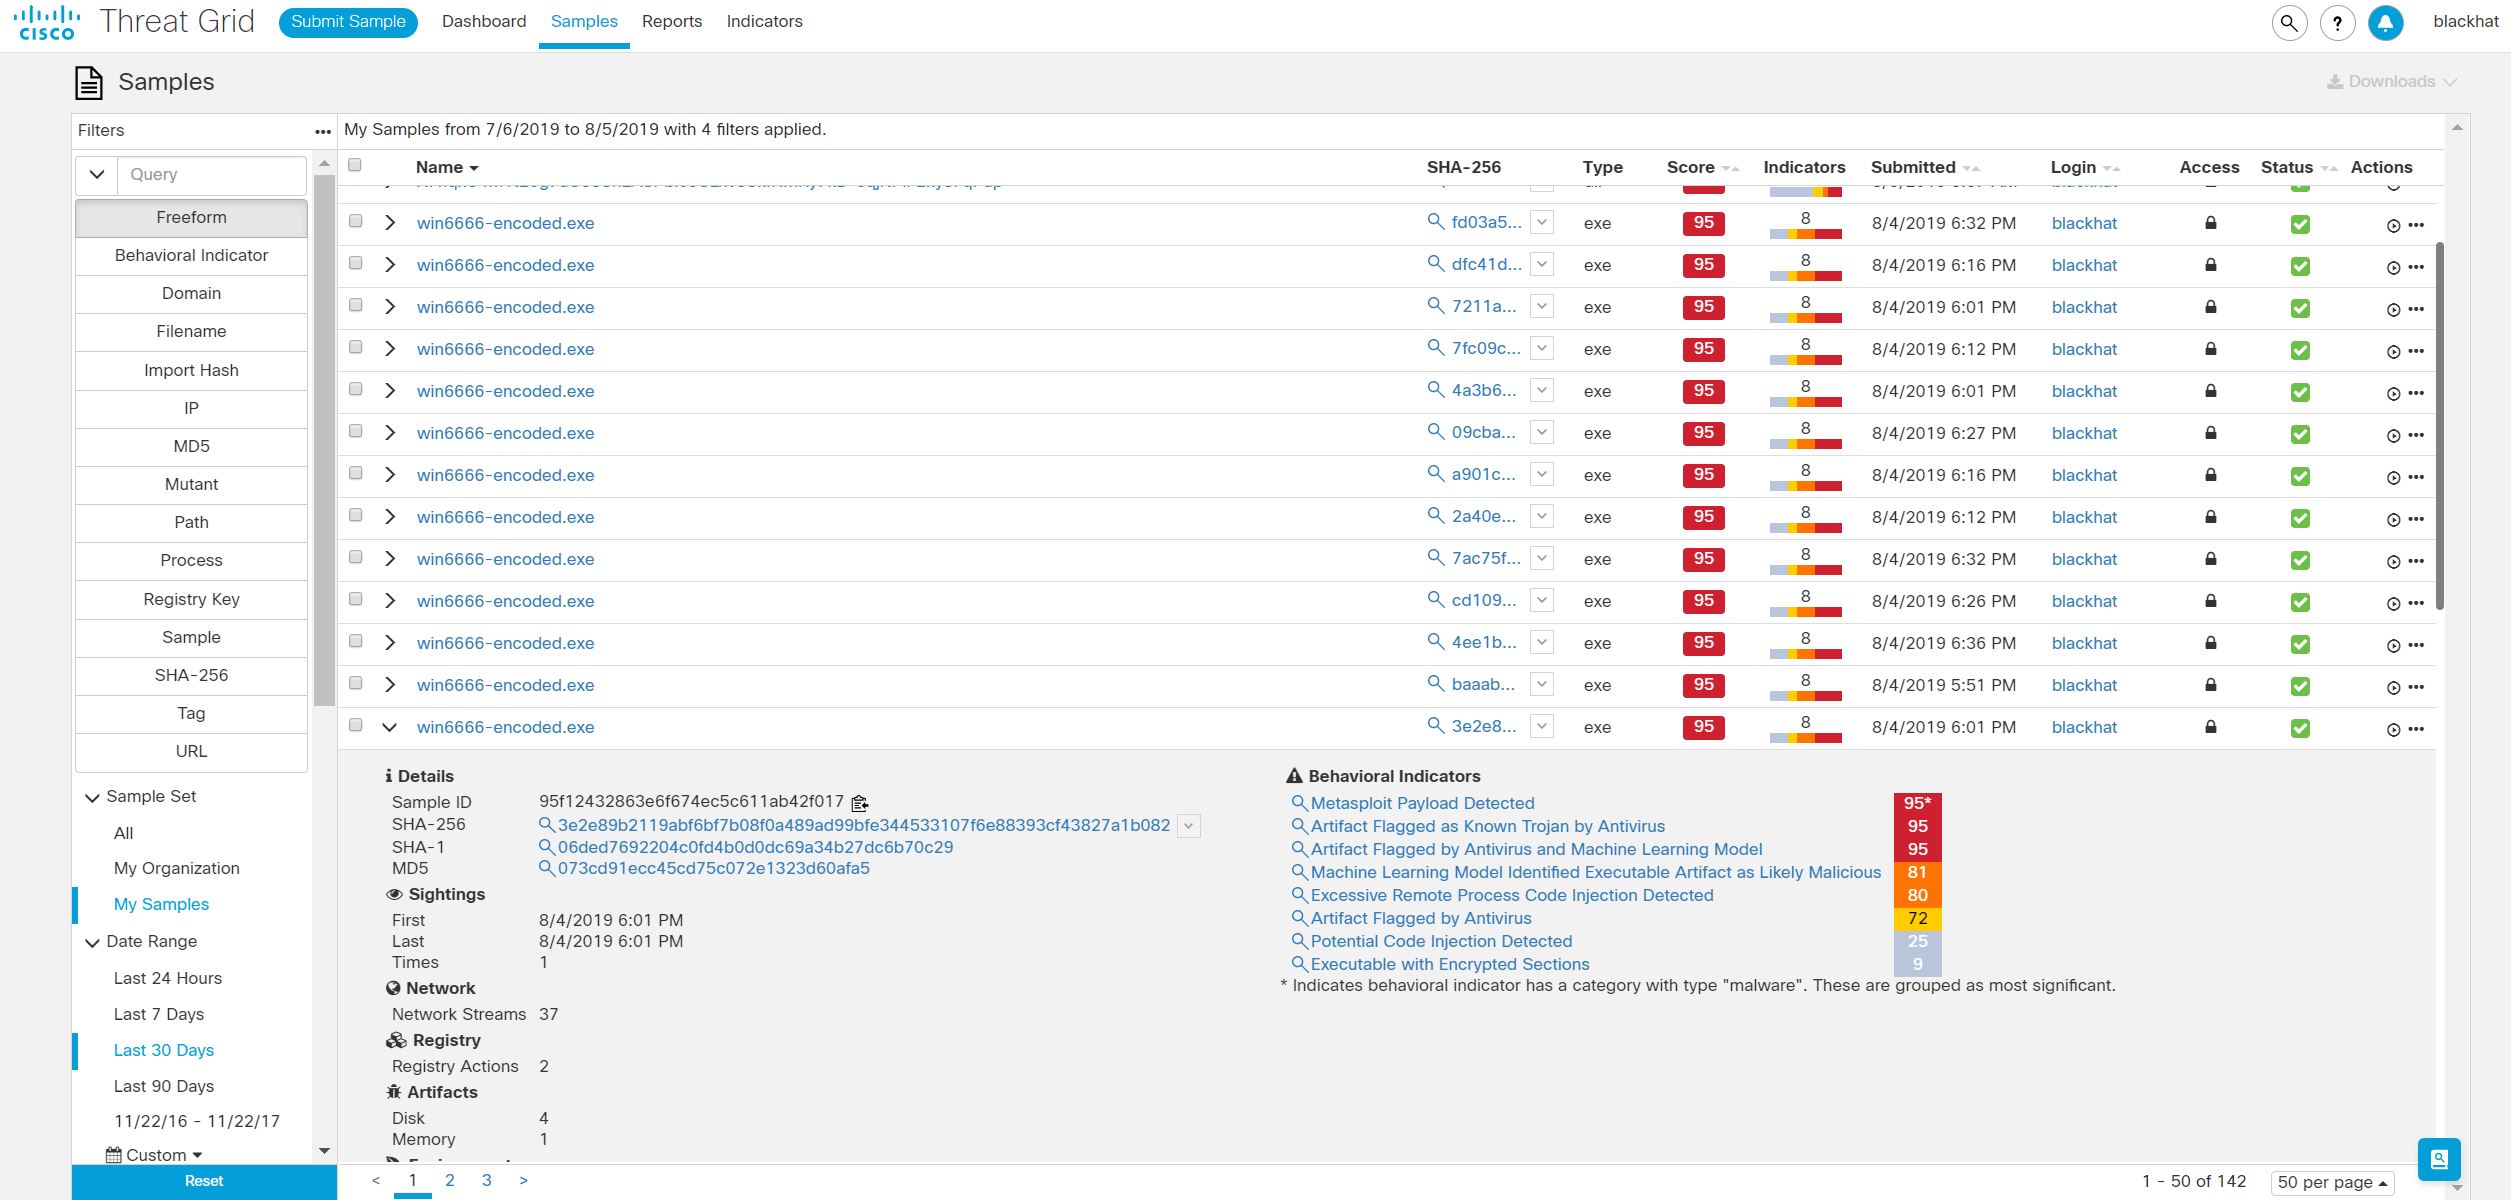
Task: Switch to the Dashboard tab
Action: coord(483,22)
